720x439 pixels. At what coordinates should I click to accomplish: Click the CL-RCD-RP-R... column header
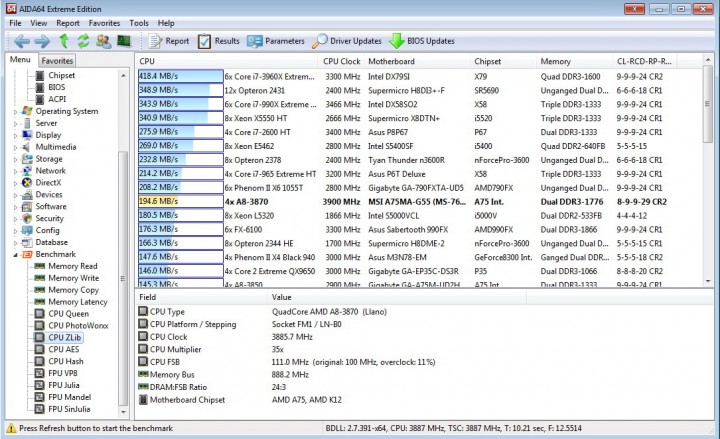coord(644,61)
